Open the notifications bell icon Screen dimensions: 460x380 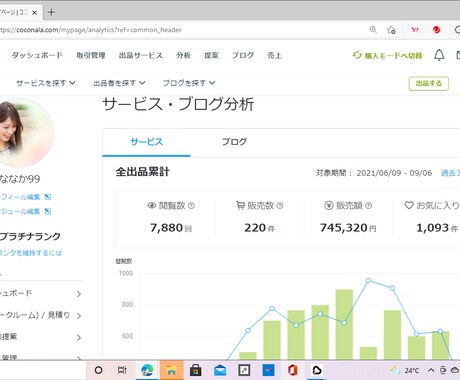pos(439,55)
